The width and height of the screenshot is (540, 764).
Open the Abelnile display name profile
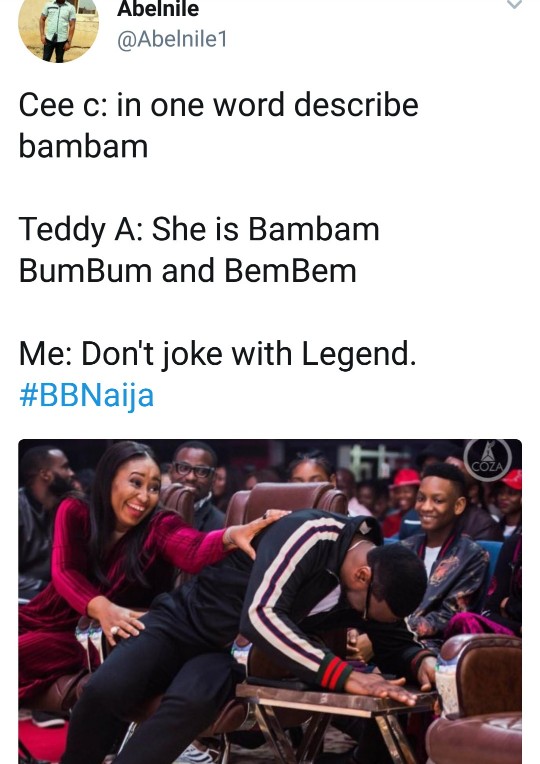[x=158, y=9]
